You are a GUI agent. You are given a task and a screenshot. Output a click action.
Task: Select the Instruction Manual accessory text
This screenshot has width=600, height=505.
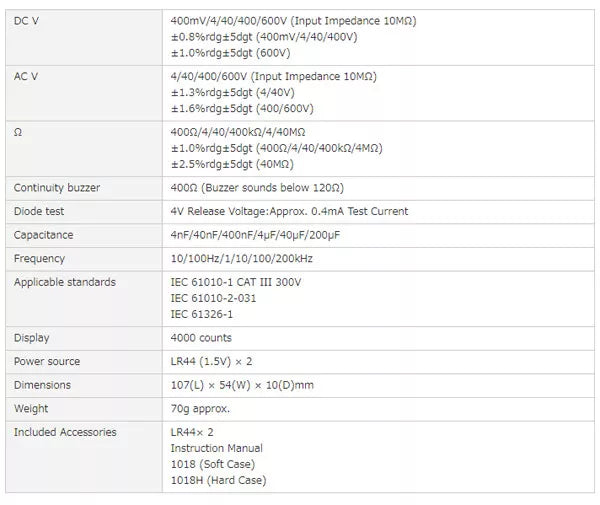click(x=217, y=448)
